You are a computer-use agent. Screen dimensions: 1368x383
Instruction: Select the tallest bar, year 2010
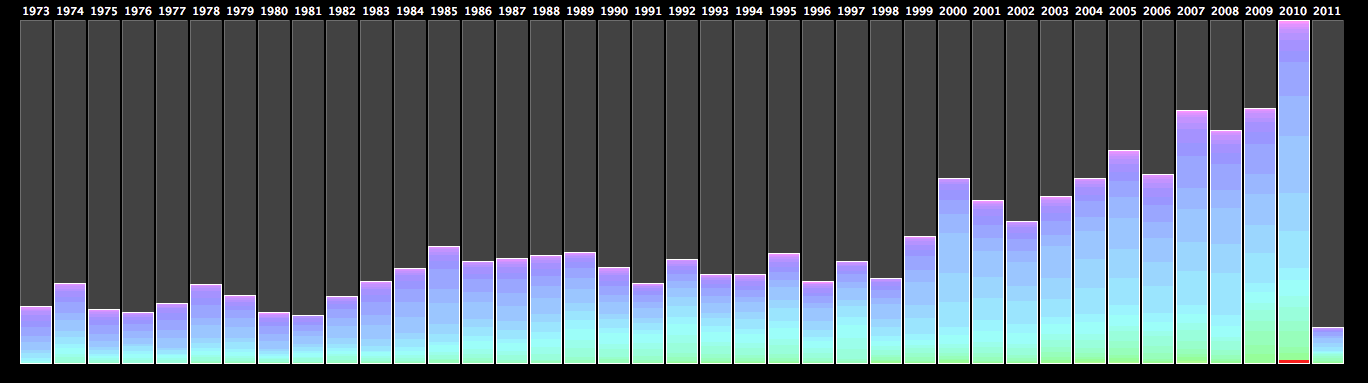click(x=1294, y=192)
